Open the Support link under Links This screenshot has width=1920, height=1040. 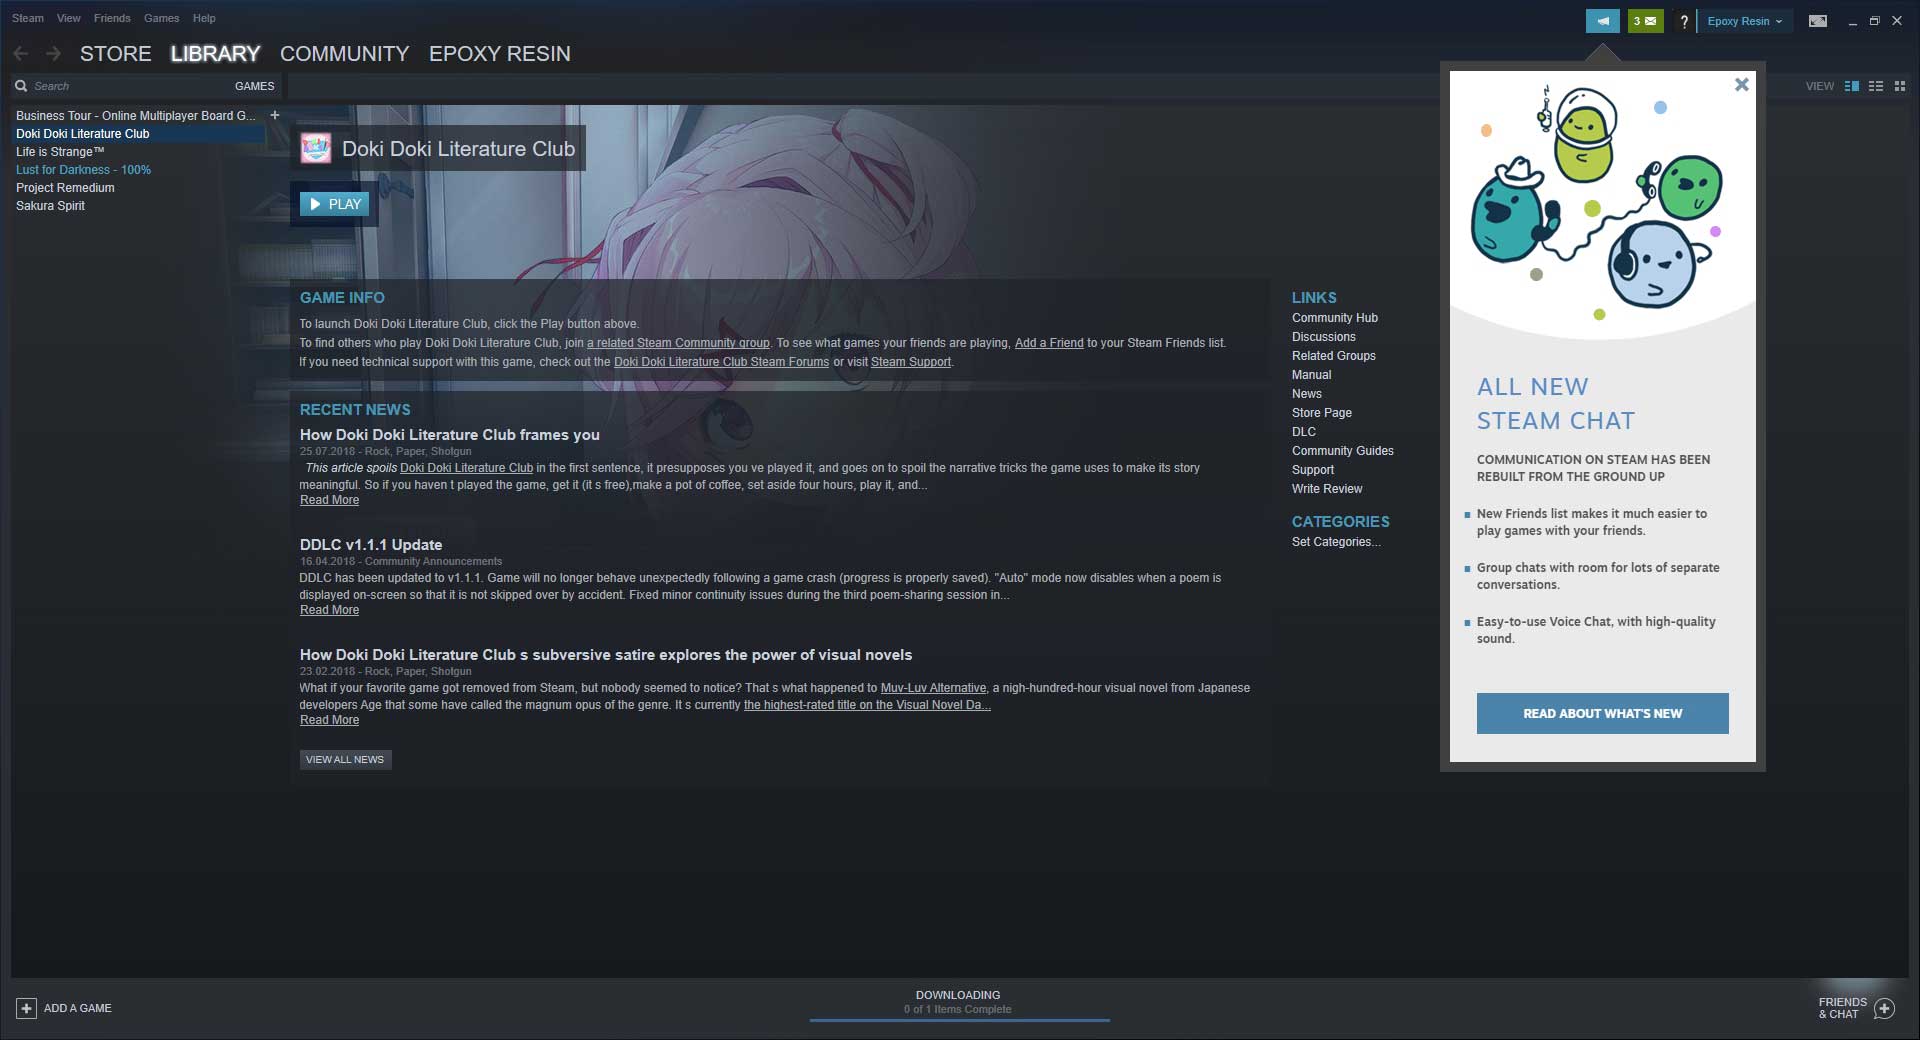click(1313, 469)
